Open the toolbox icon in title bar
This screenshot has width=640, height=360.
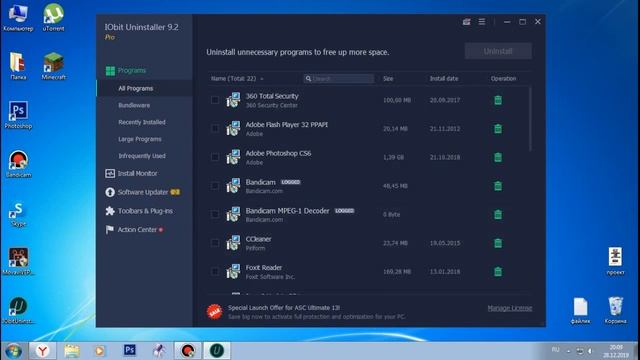(x=467, y=22)
